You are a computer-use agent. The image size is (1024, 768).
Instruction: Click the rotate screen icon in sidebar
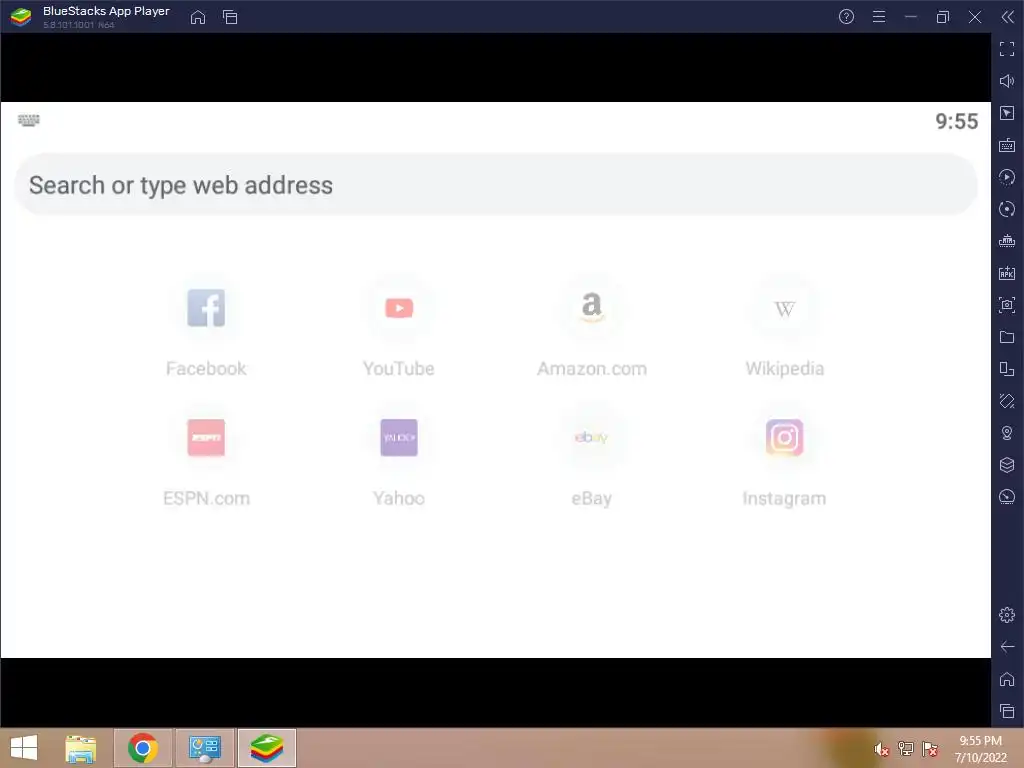pos(1007,401)
